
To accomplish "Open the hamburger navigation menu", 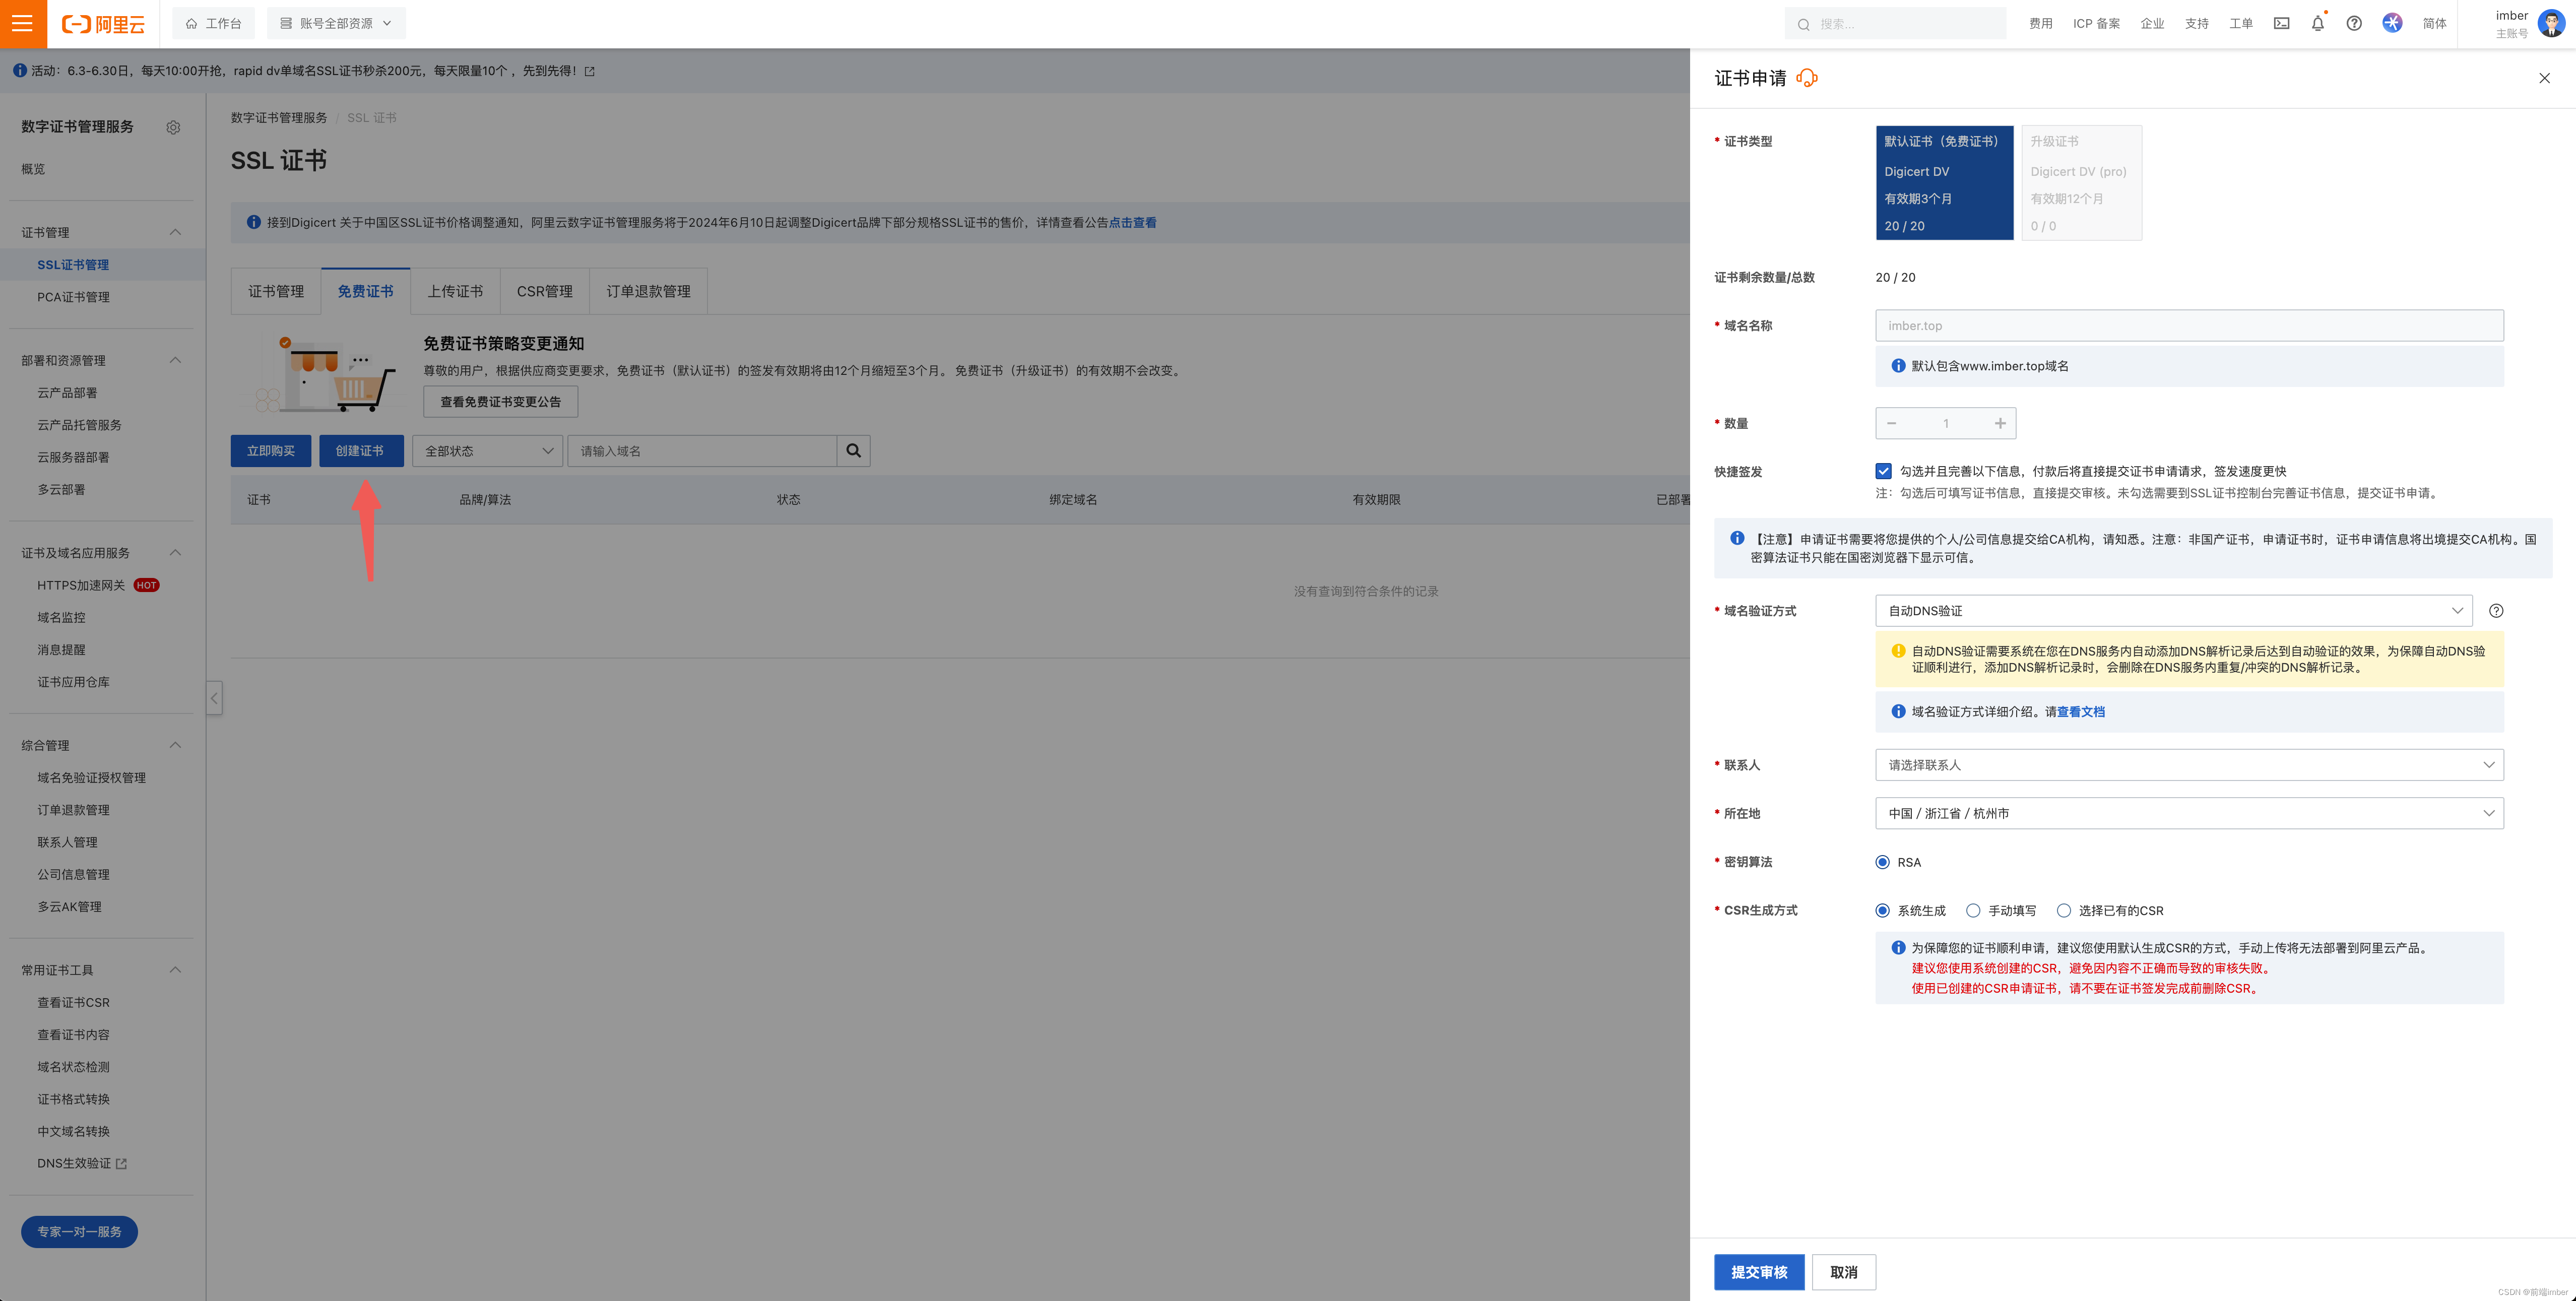I will pos(22,23).
